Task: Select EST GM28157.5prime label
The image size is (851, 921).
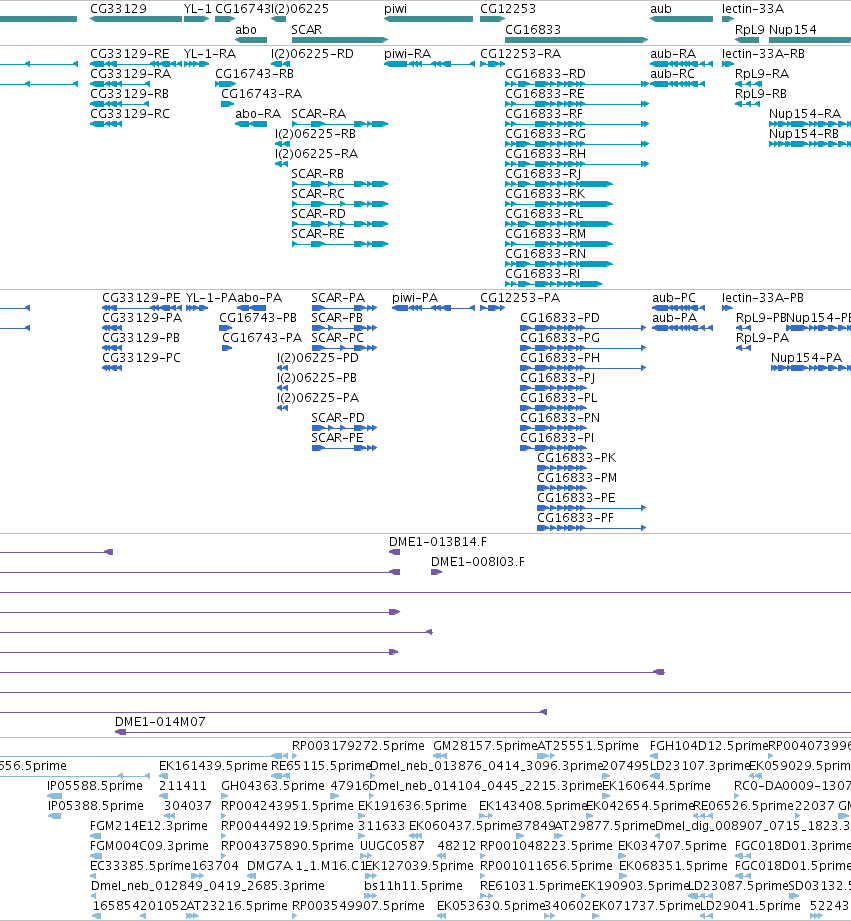Action: coord(485,745)
